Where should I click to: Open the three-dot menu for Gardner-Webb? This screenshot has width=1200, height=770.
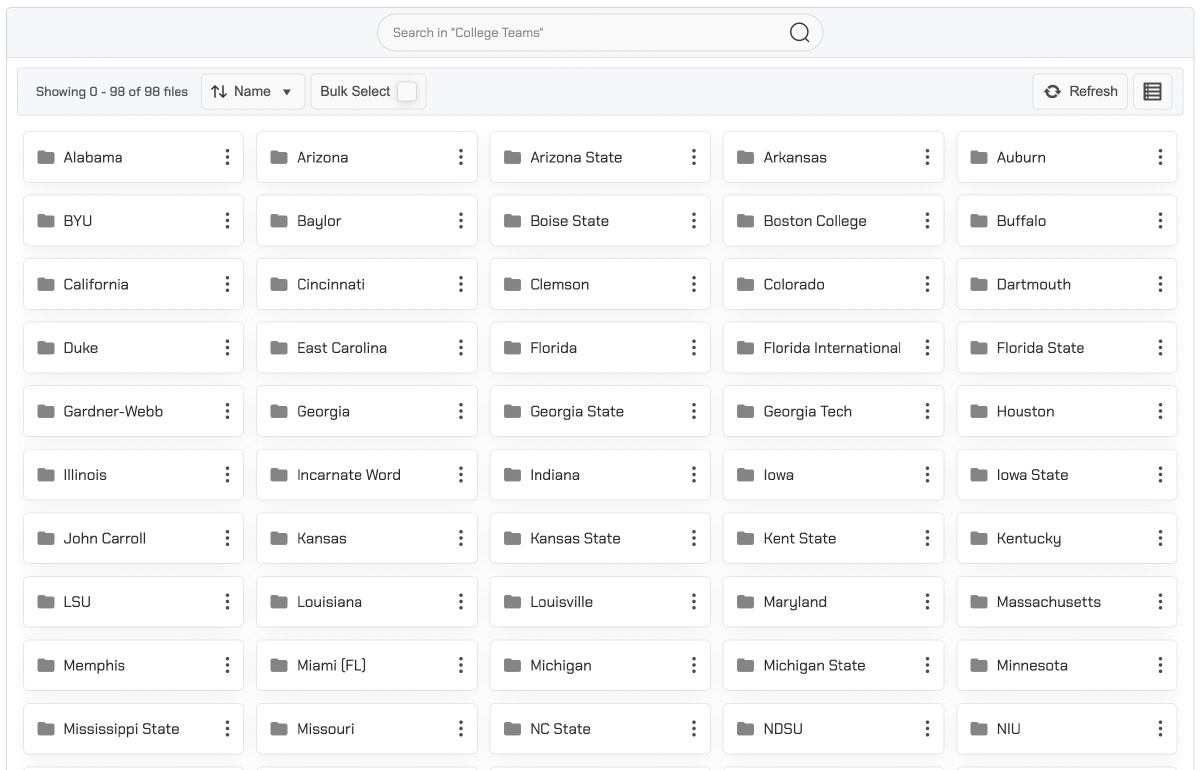click(227, 411)
